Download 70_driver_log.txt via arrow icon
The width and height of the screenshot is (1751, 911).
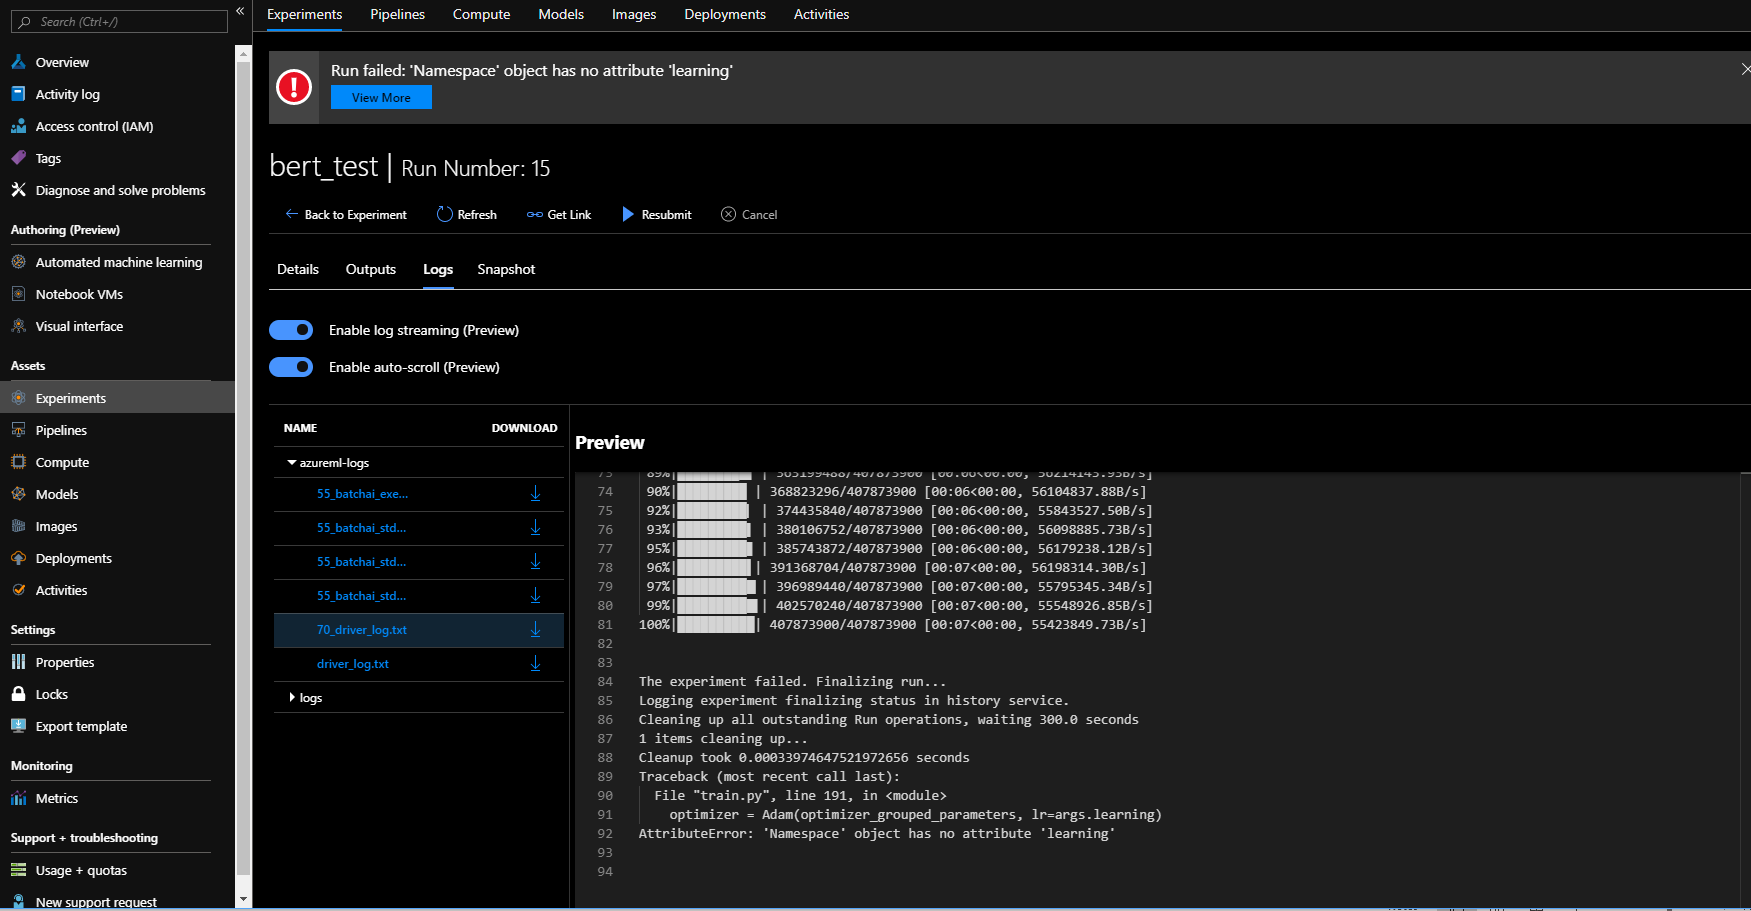535,630
